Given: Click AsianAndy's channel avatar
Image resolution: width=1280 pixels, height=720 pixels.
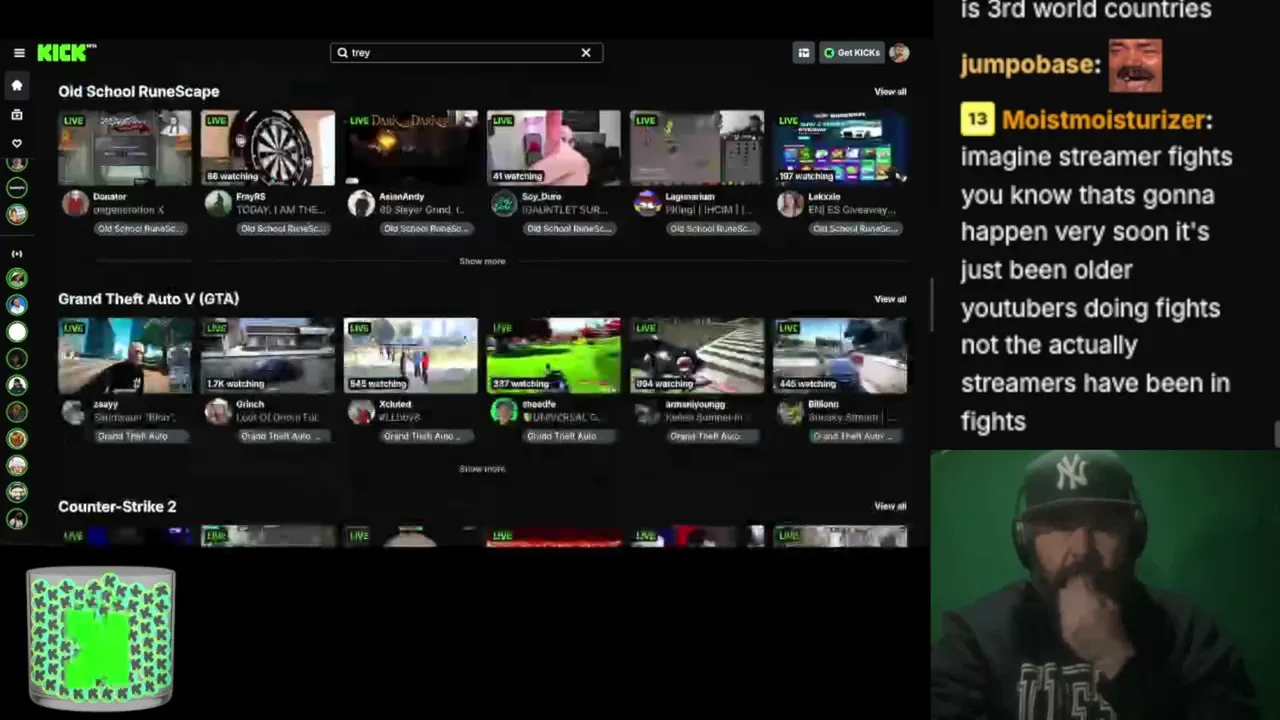Looking at the screenshot, I should tap(361, 204).
